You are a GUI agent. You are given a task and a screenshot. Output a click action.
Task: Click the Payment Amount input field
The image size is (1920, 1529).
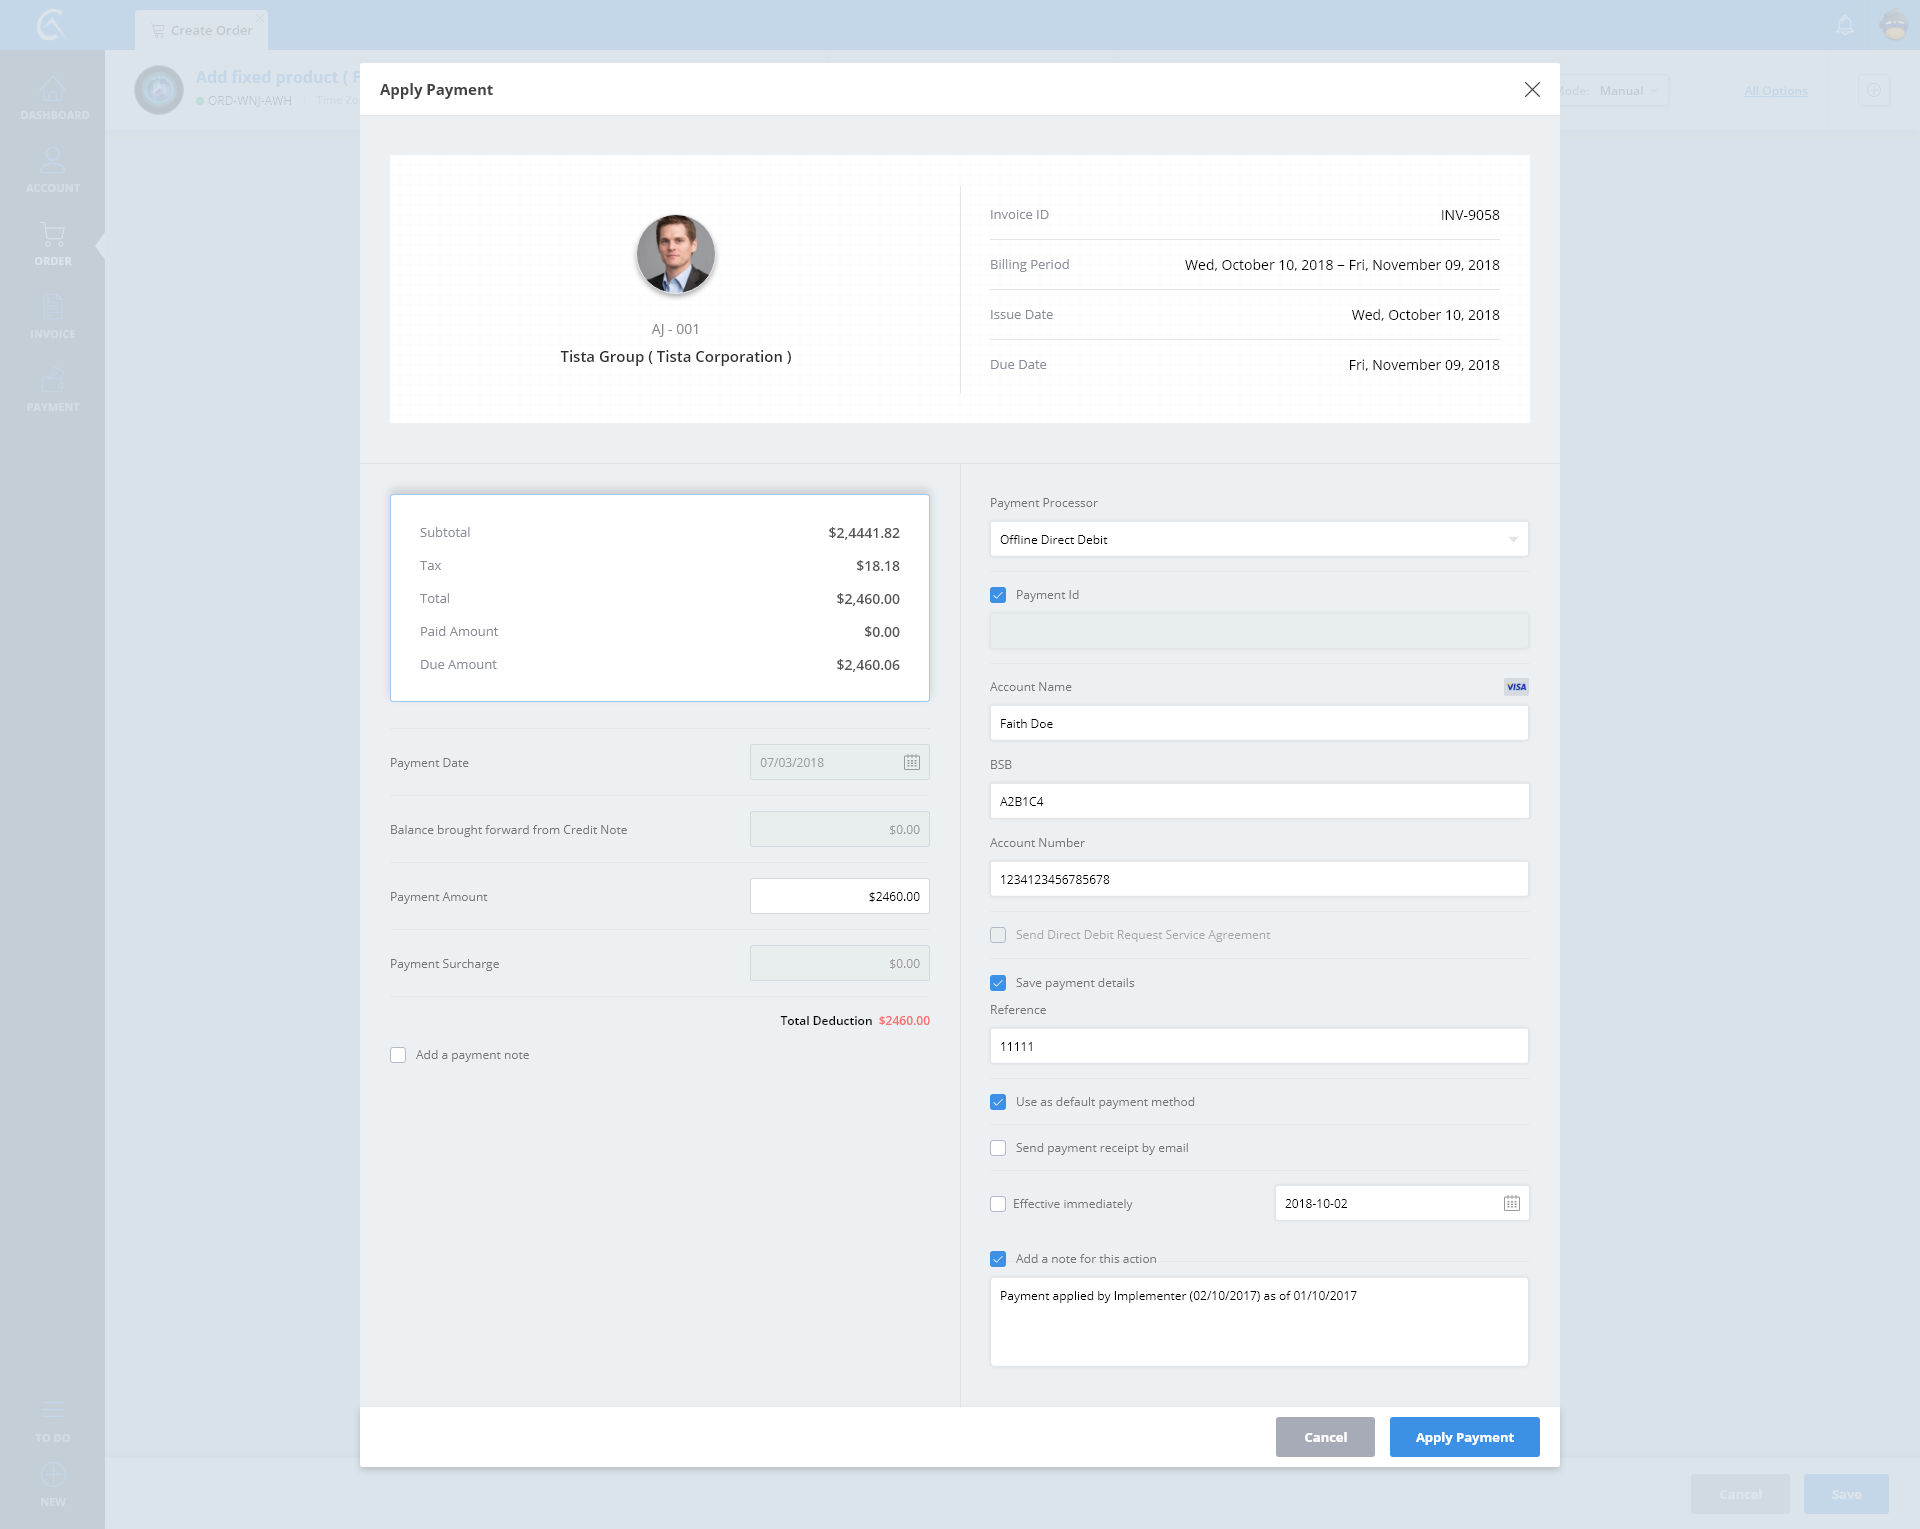(839, 896)
